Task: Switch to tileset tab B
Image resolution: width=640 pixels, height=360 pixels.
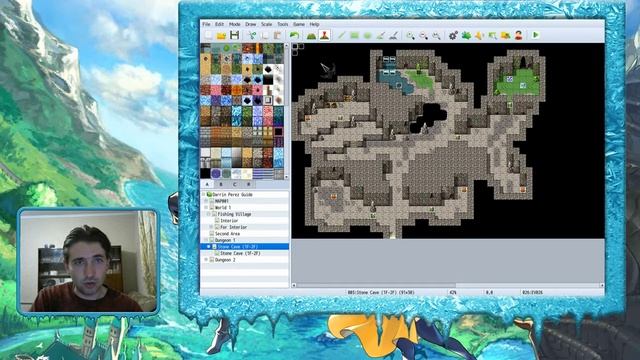Action: (x=221, y=184)
